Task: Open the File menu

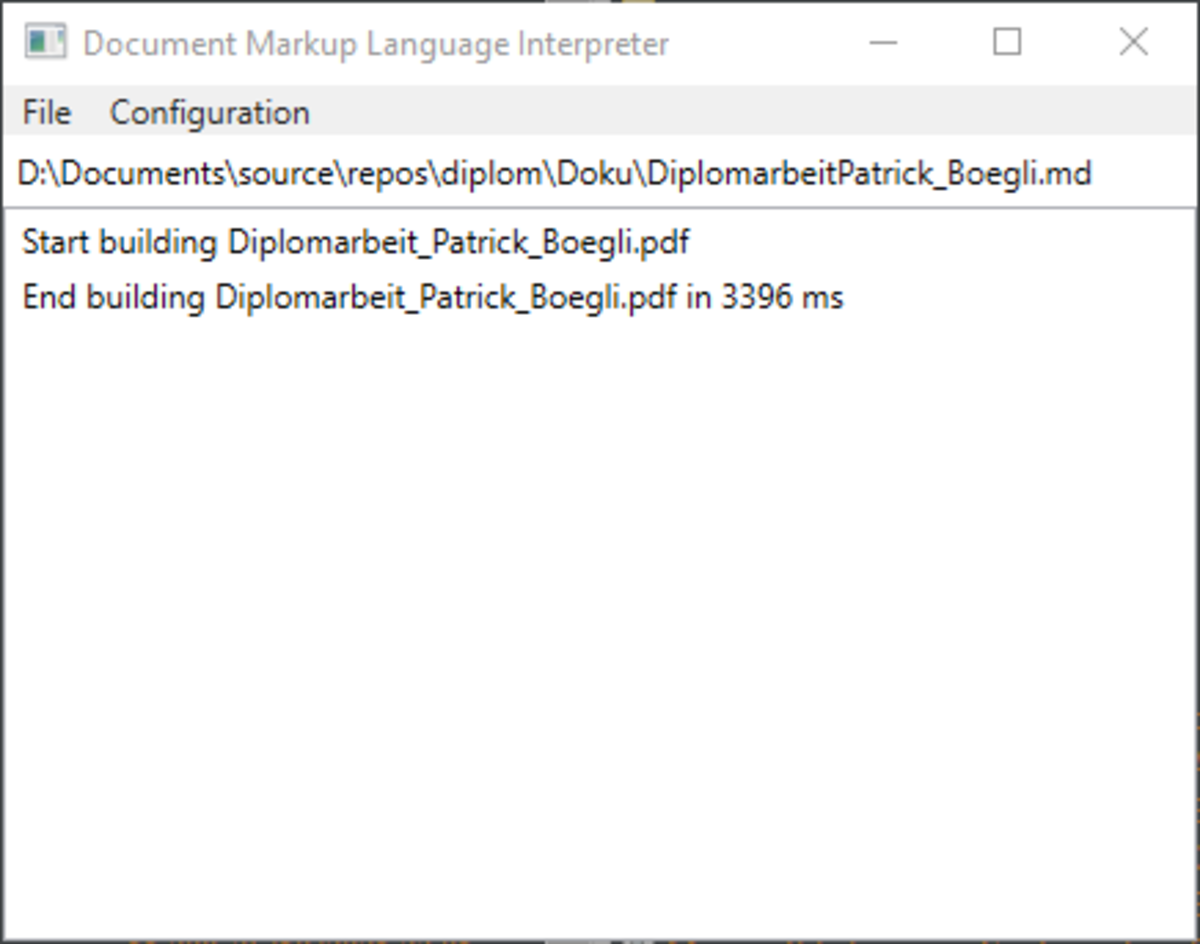Action: click(47, 113)
